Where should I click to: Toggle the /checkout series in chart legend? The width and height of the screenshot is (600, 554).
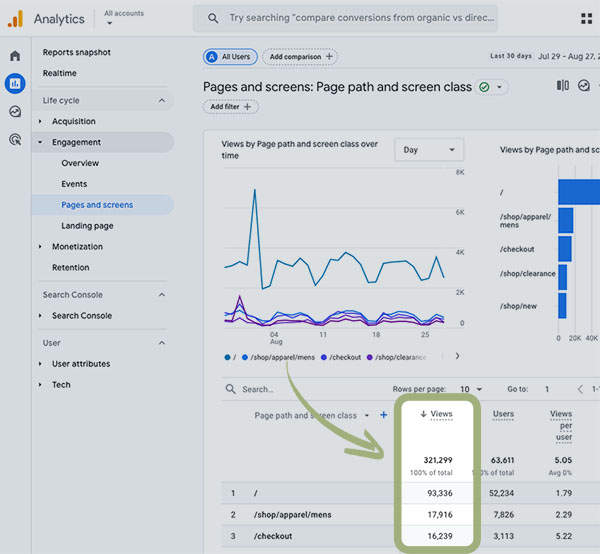(344, 357)
